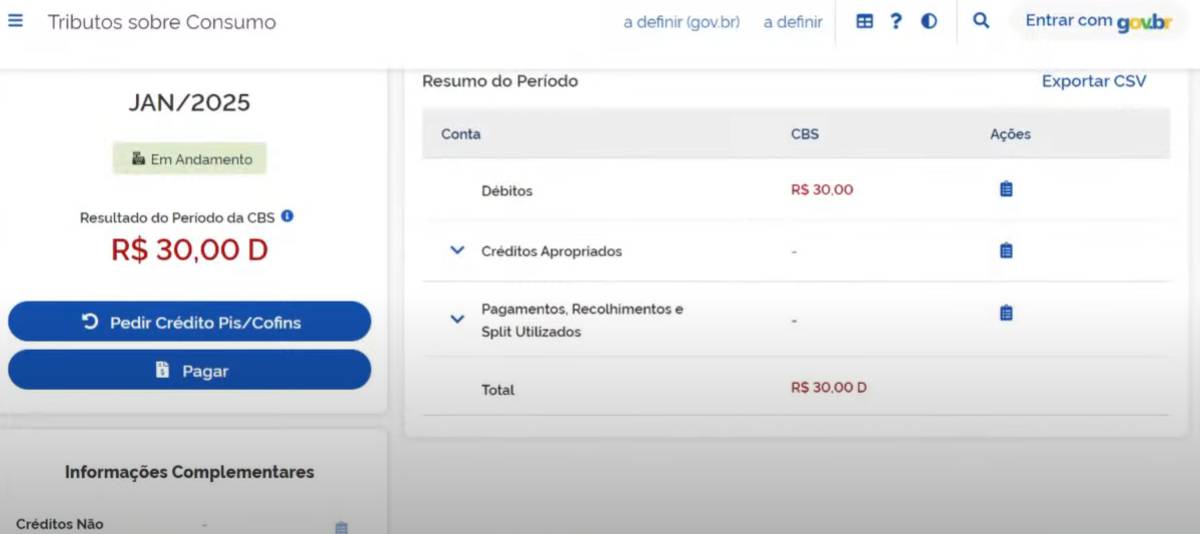This screenshot has height=534, width=1200.
Task: Expand Pagamentos, Recolhimentos e Split Utilizados row
Action: (x=457, y=319)
